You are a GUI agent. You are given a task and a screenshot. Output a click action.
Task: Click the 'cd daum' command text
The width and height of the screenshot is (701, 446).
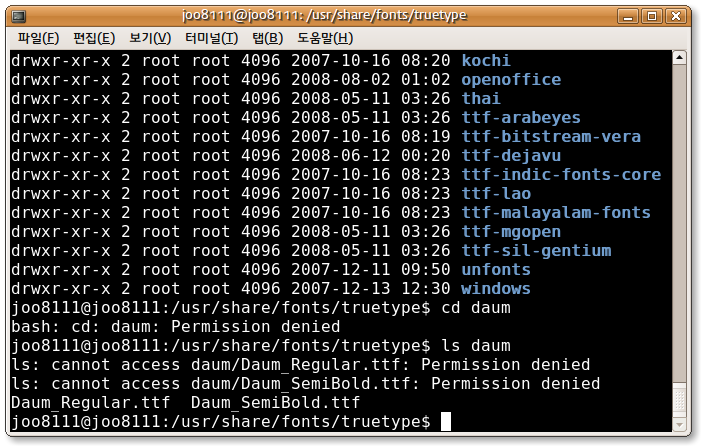click(476, 307)
